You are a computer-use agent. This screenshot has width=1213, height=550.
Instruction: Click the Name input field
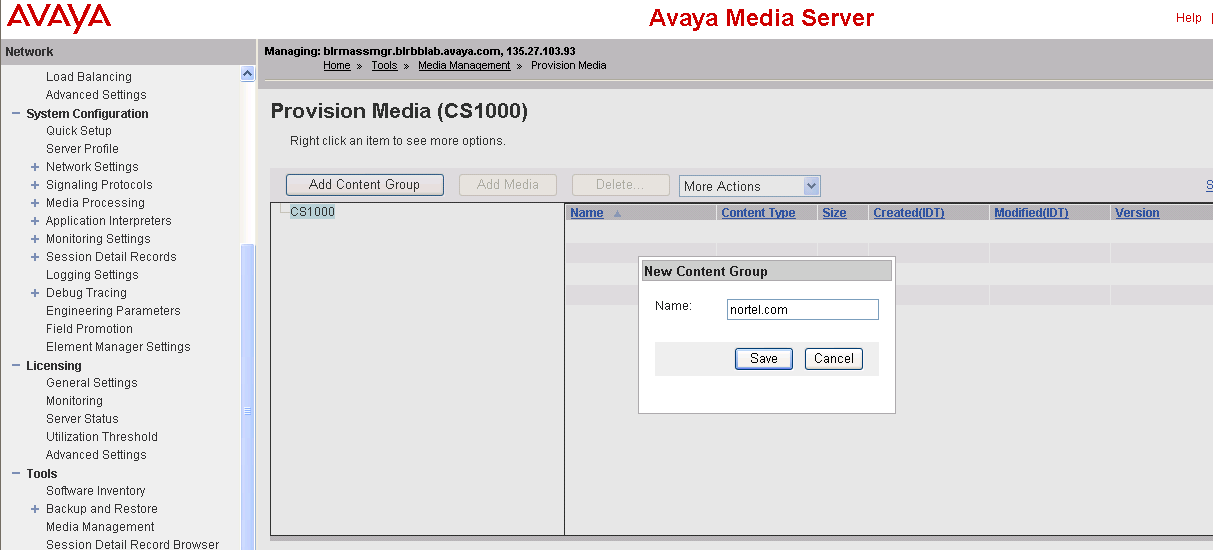click(x=803, y=310)
